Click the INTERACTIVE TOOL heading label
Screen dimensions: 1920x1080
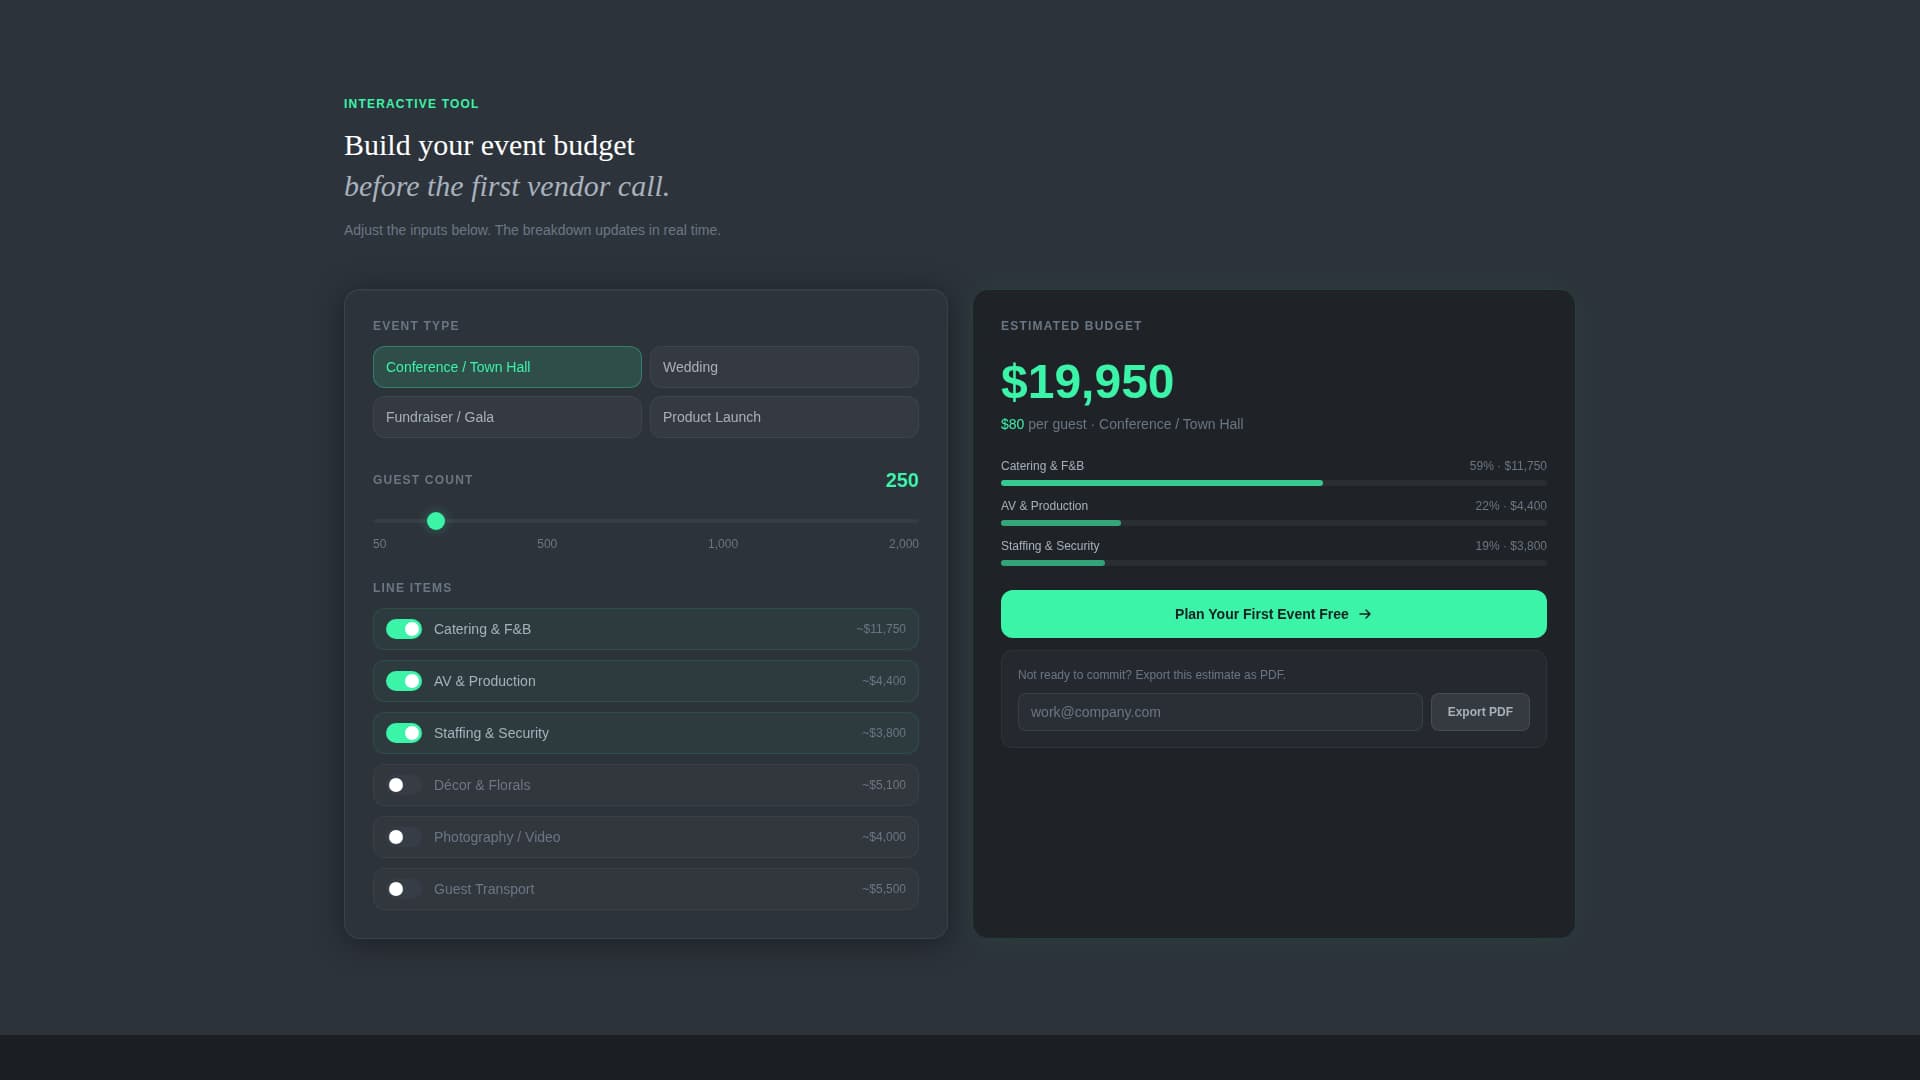(411, 104)
